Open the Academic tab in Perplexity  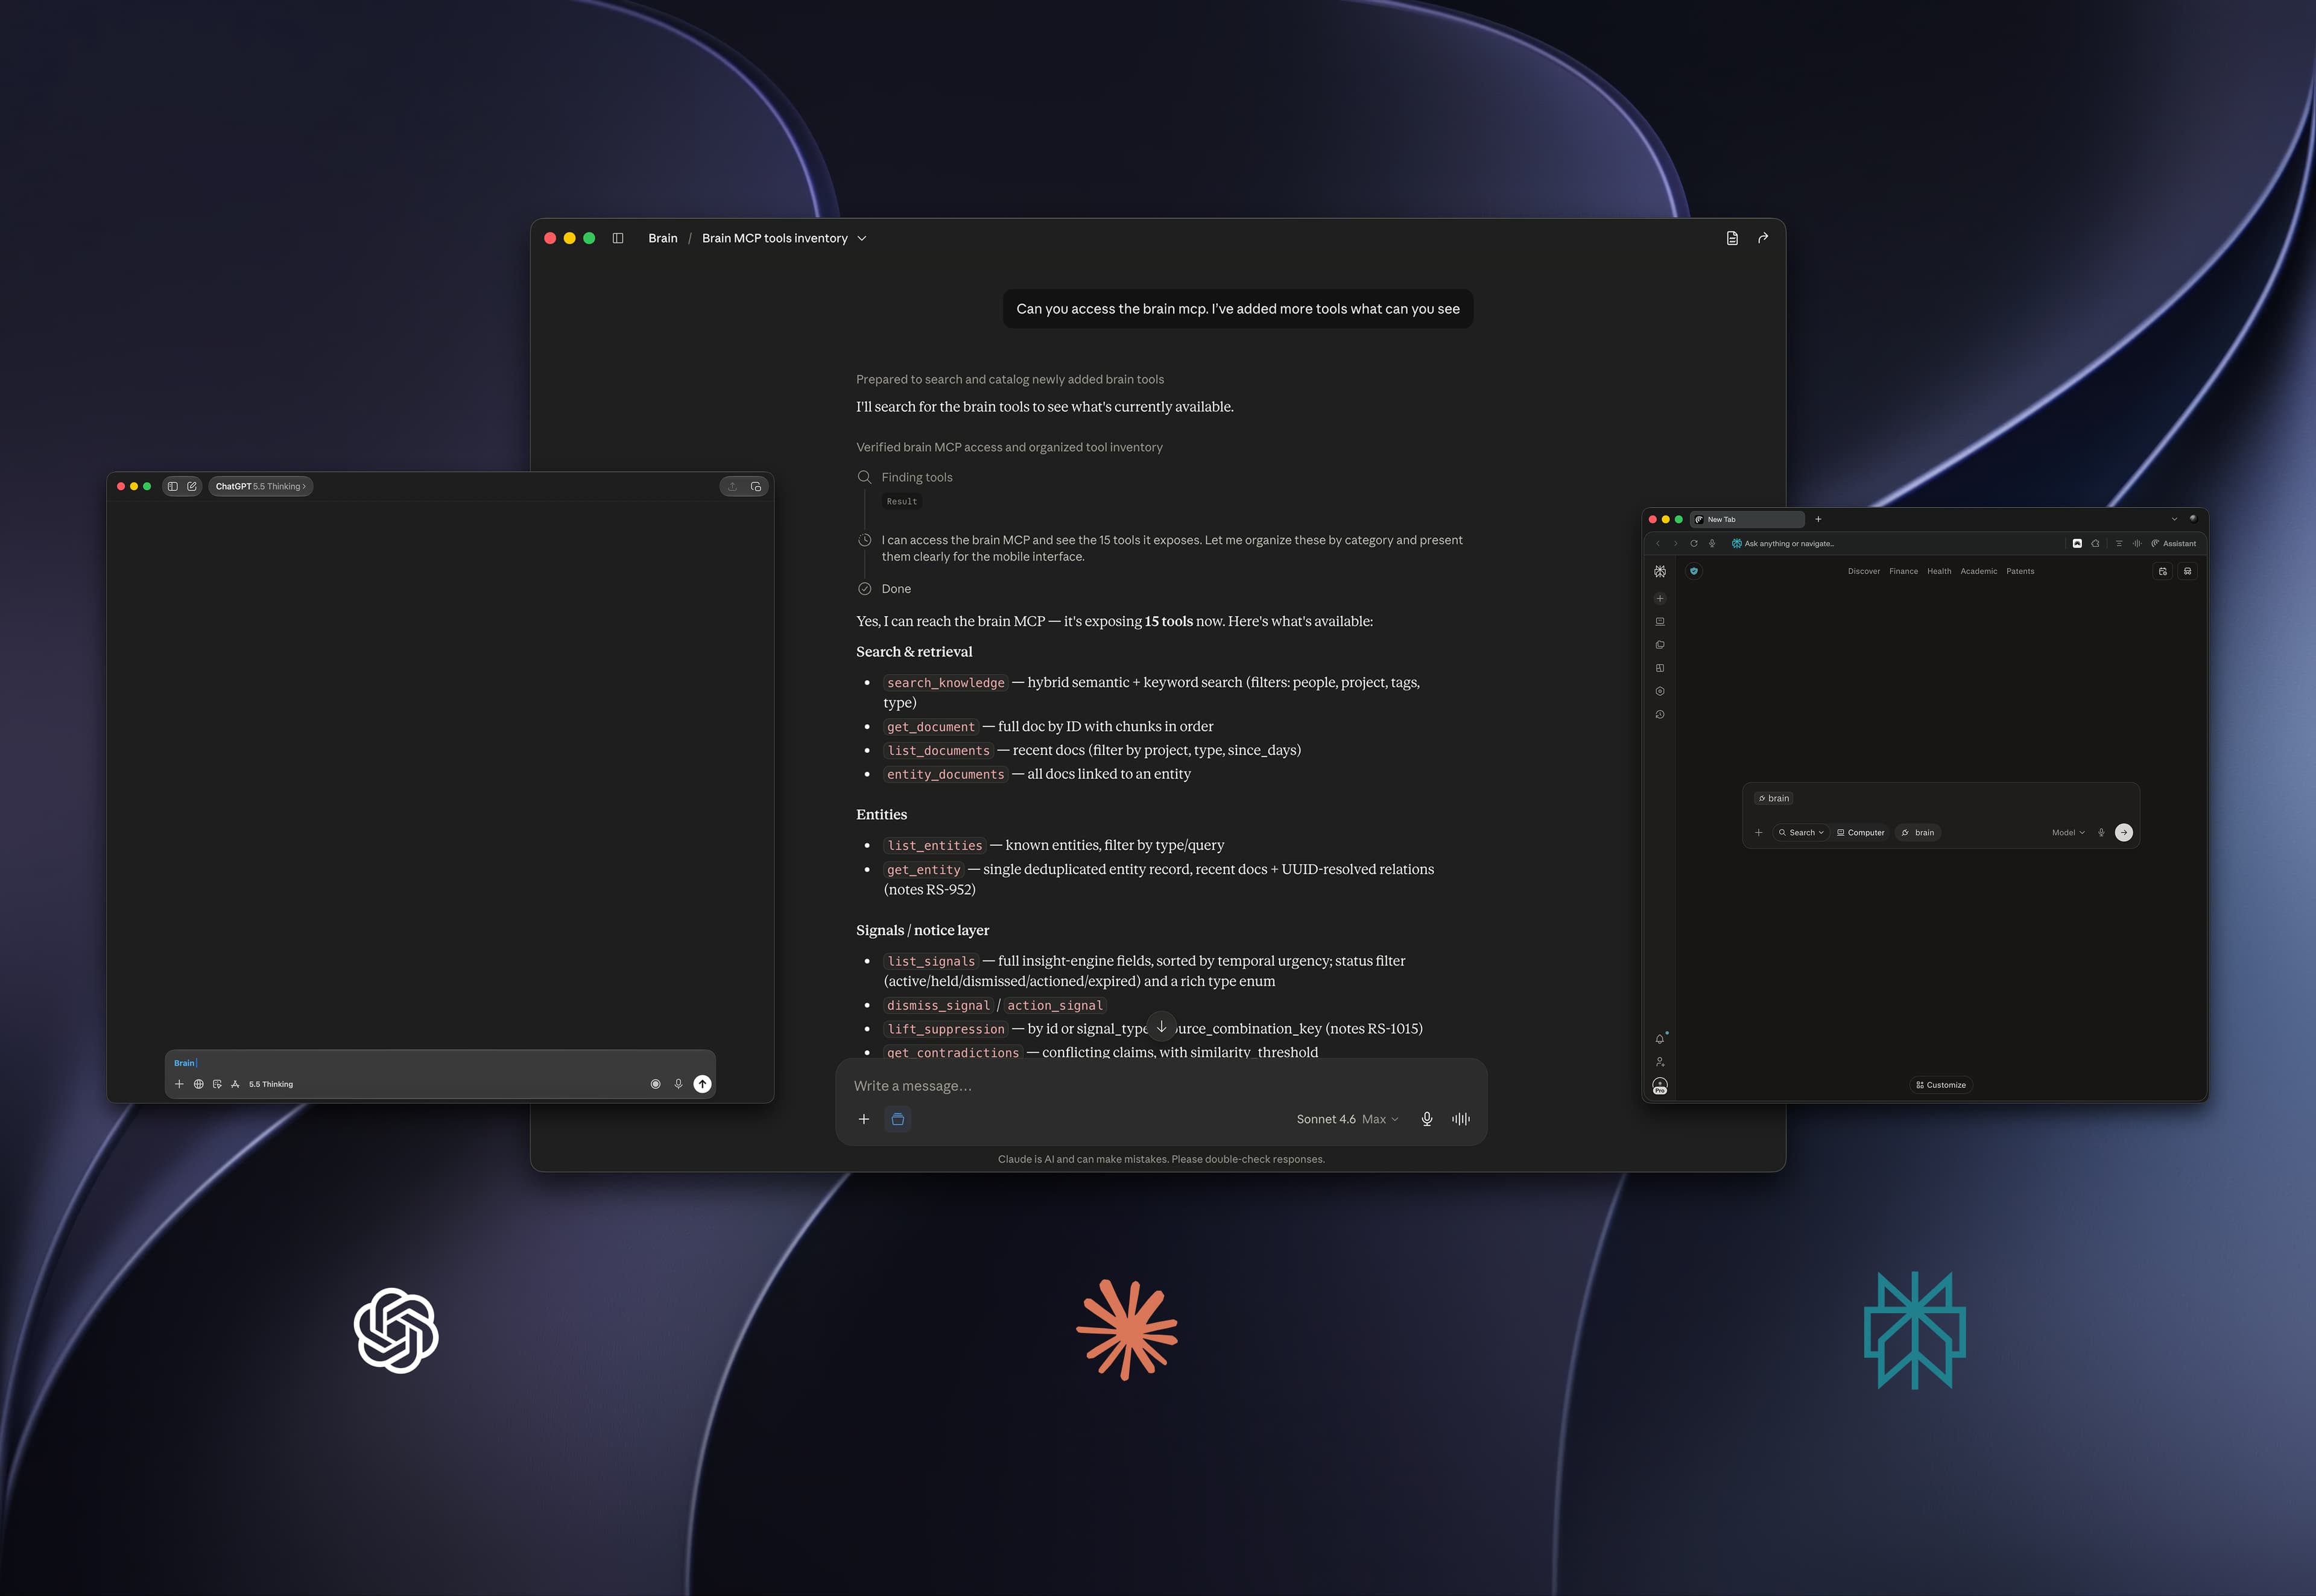click(x=1979, y=571)
